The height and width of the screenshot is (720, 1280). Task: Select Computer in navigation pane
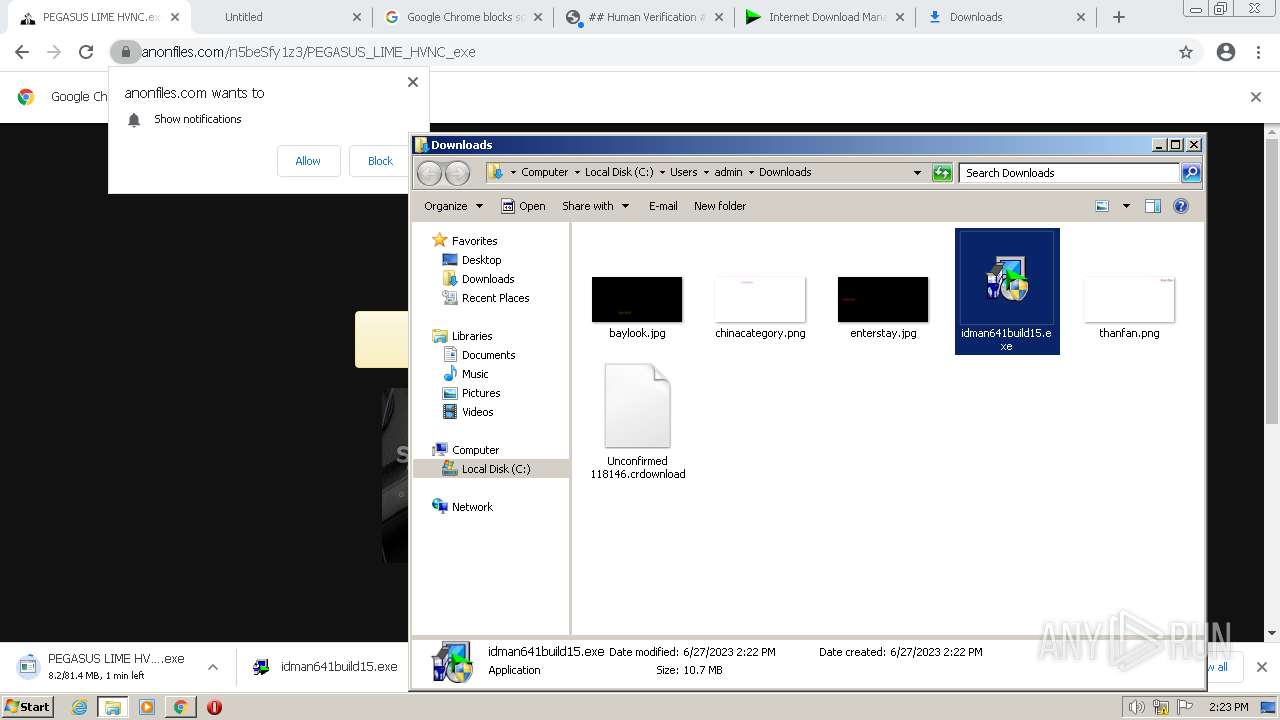[475, 450]
